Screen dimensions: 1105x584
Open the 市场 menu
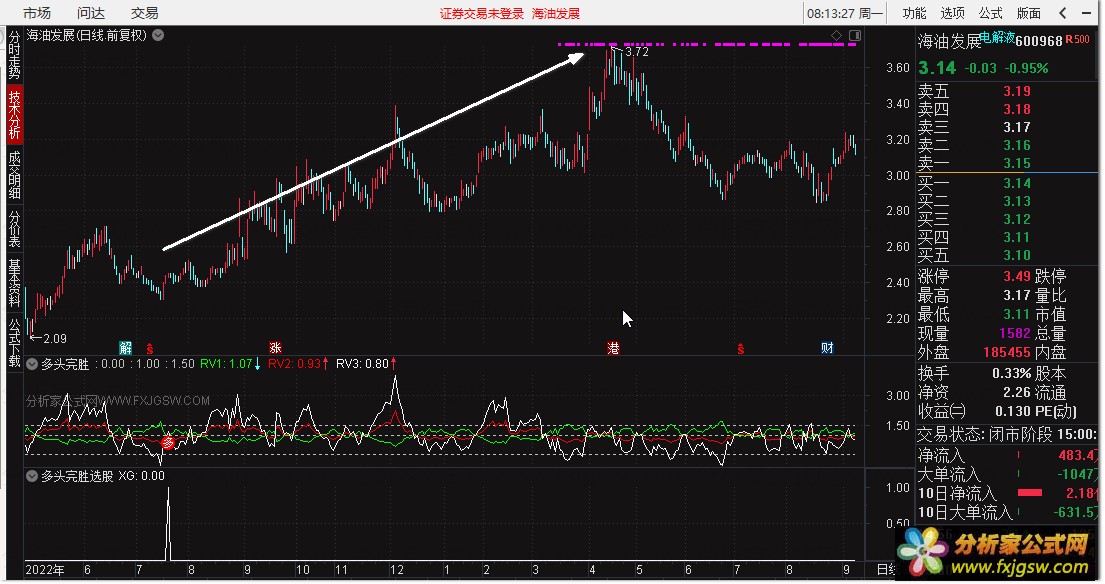37,13
